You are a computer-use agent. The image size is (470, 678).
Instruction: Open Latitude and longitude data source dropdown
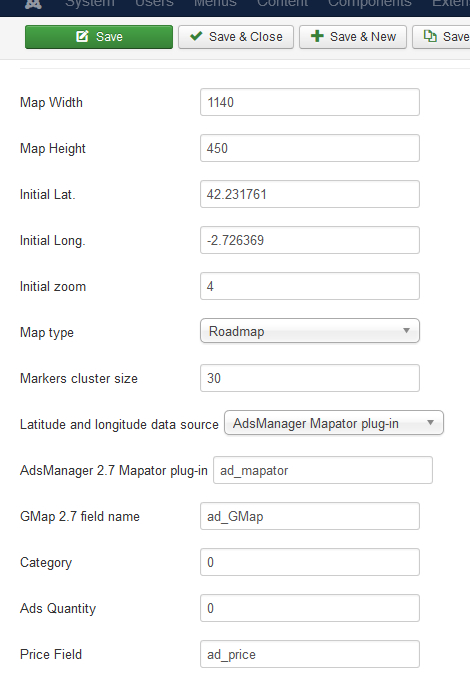[334, 423]
